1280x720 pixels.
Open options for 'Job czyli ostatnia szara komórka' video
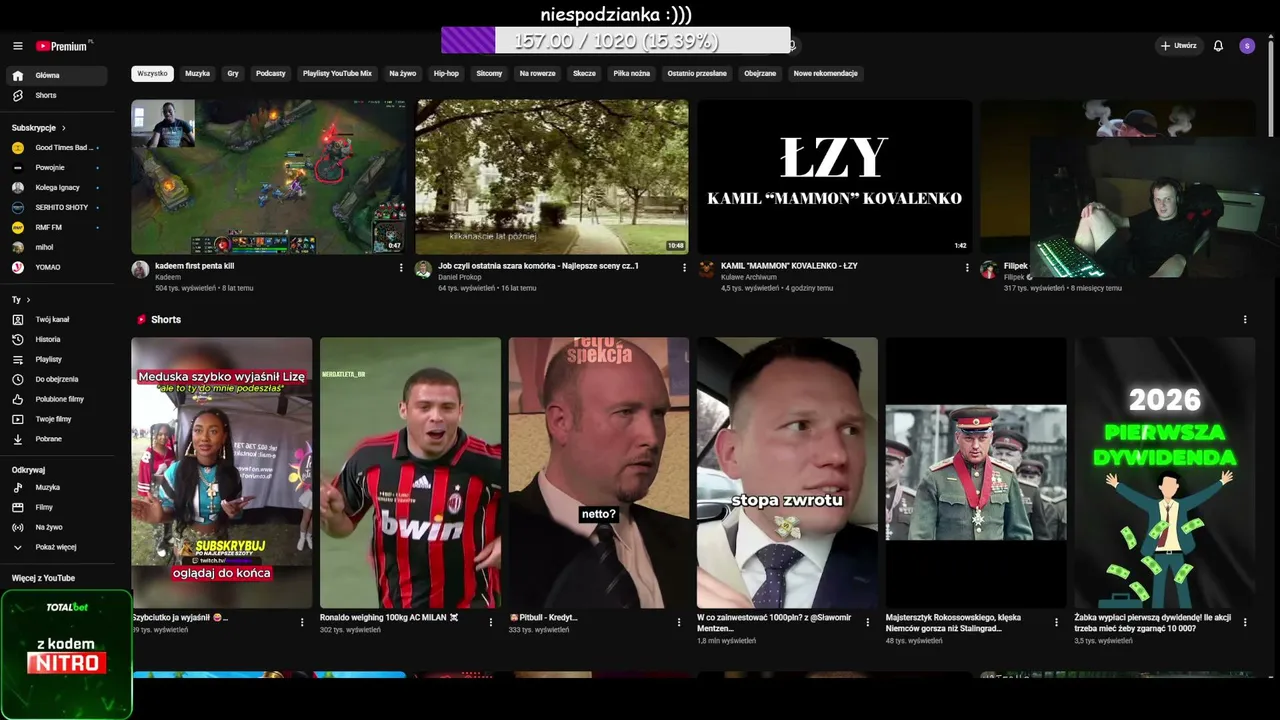(x=684, y=268)
